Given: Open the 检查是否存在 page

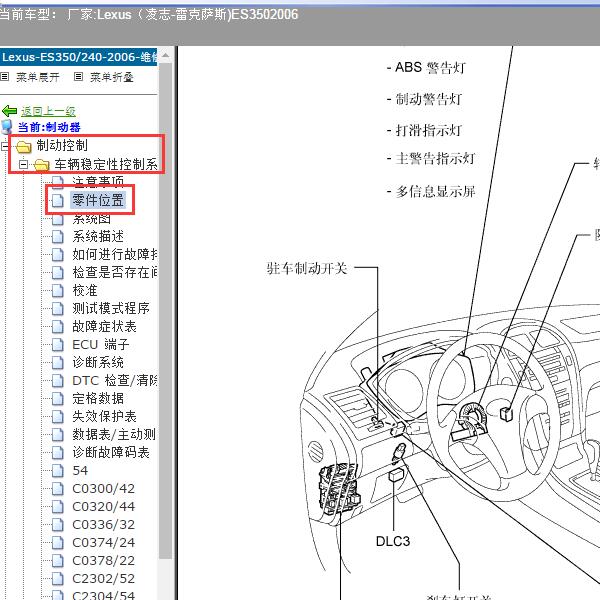Looking at the screenshot, I should pyautogui.click(x=115, y=272).
